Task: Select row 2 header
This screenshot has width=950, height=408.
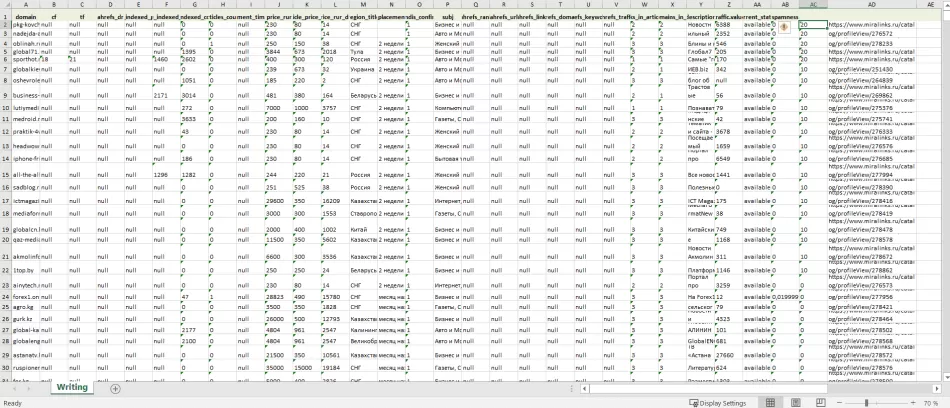Action: pos(5,26)
